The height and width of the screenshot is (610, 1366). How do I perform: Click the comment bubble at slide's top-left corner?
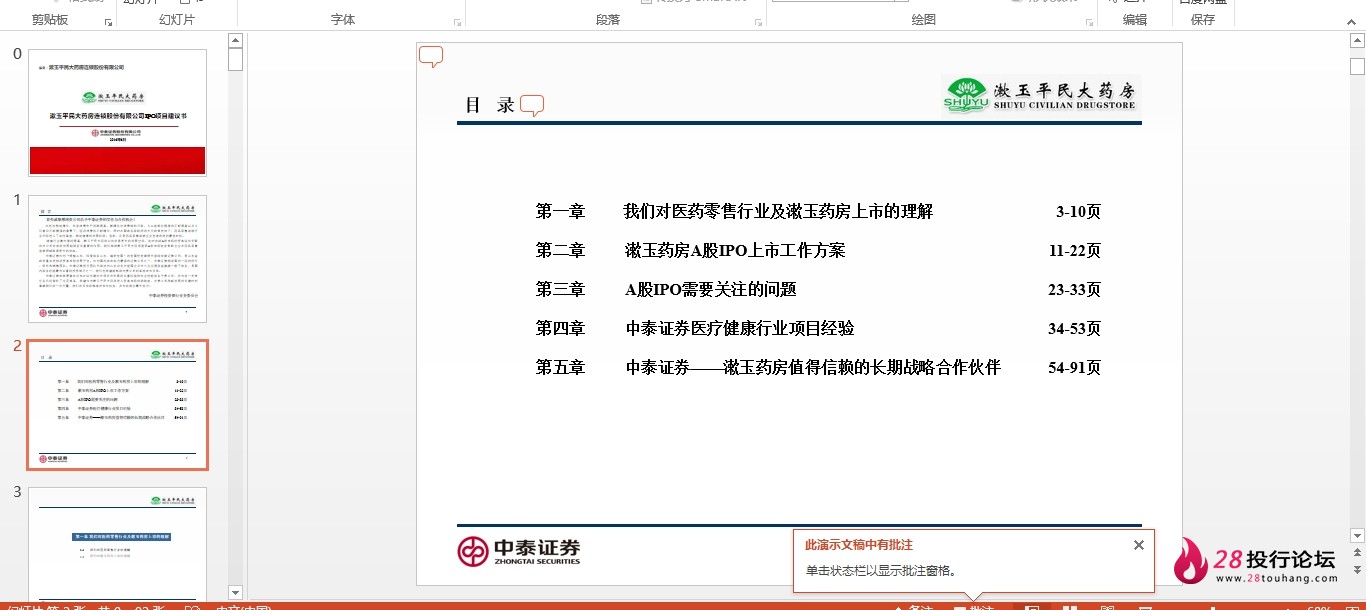pos(431,57)
